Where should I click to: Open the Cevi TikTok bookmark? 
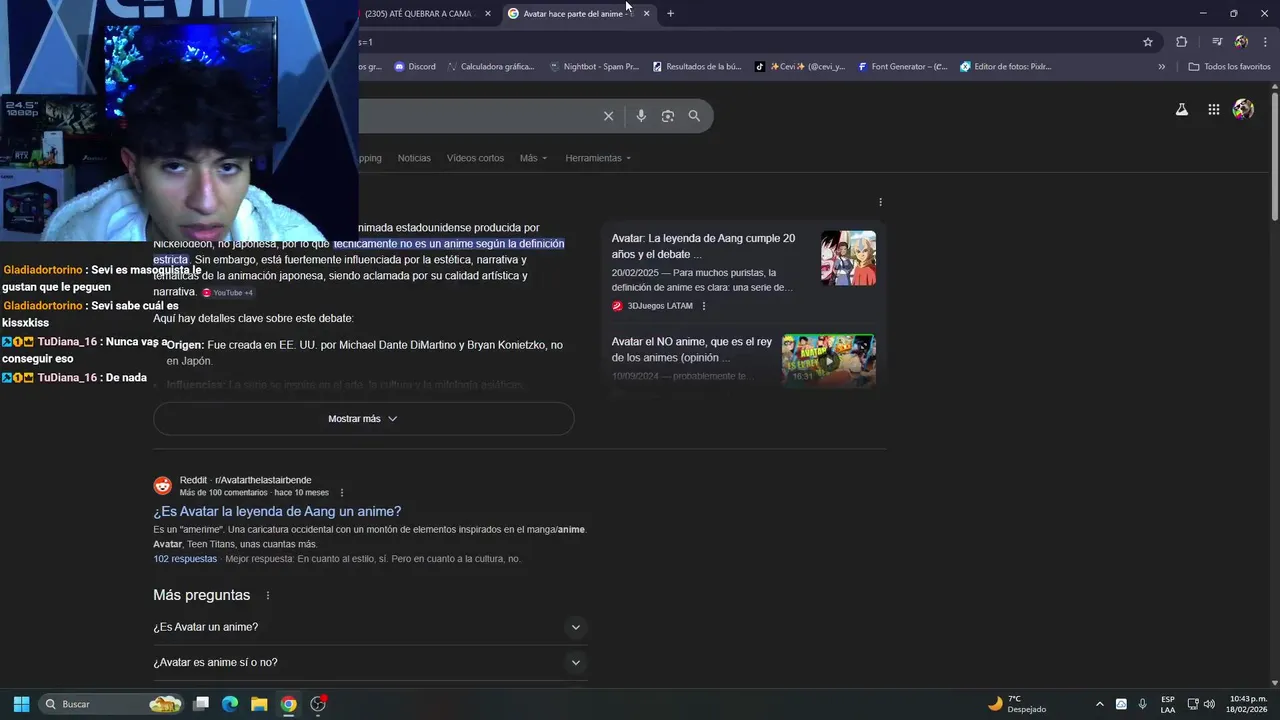[x=800, y=67]
